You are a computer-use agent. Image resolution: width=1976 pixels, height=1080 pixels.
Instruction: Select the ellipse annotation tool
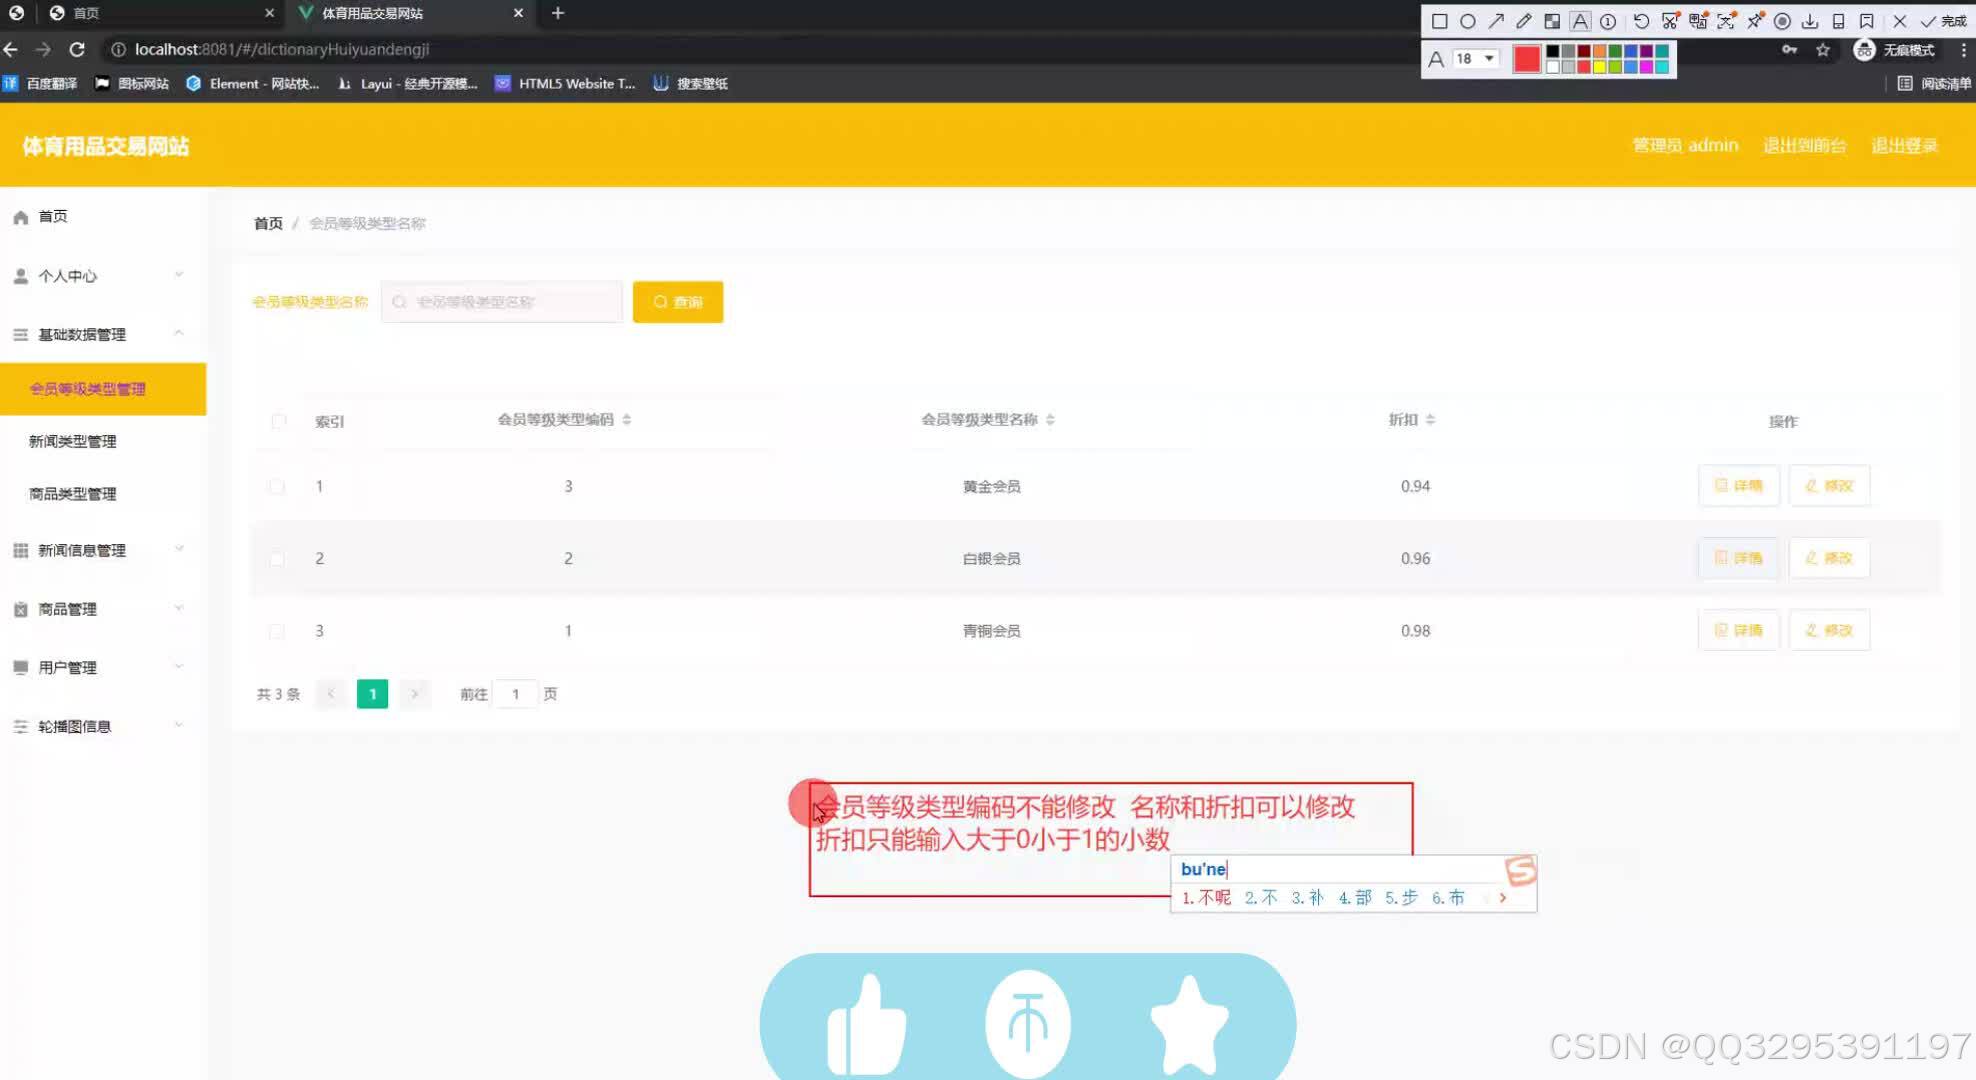[1468, 21]
